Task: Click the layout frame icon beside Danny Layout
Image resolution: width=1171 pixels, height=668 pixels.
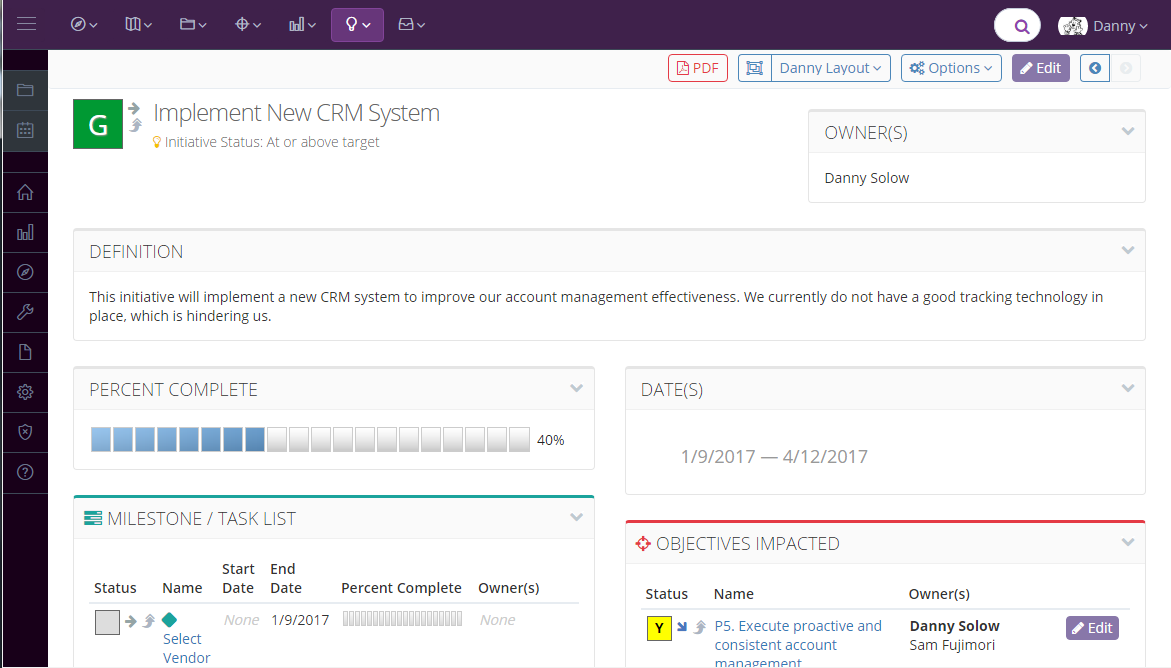Action: pyautogui.click(x=754, y=68)
